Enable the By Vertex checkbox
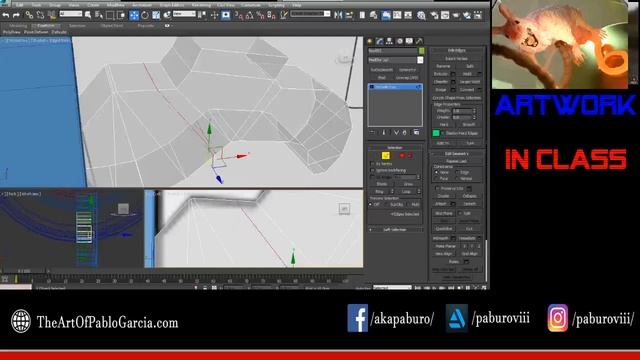 pos(372,164)
